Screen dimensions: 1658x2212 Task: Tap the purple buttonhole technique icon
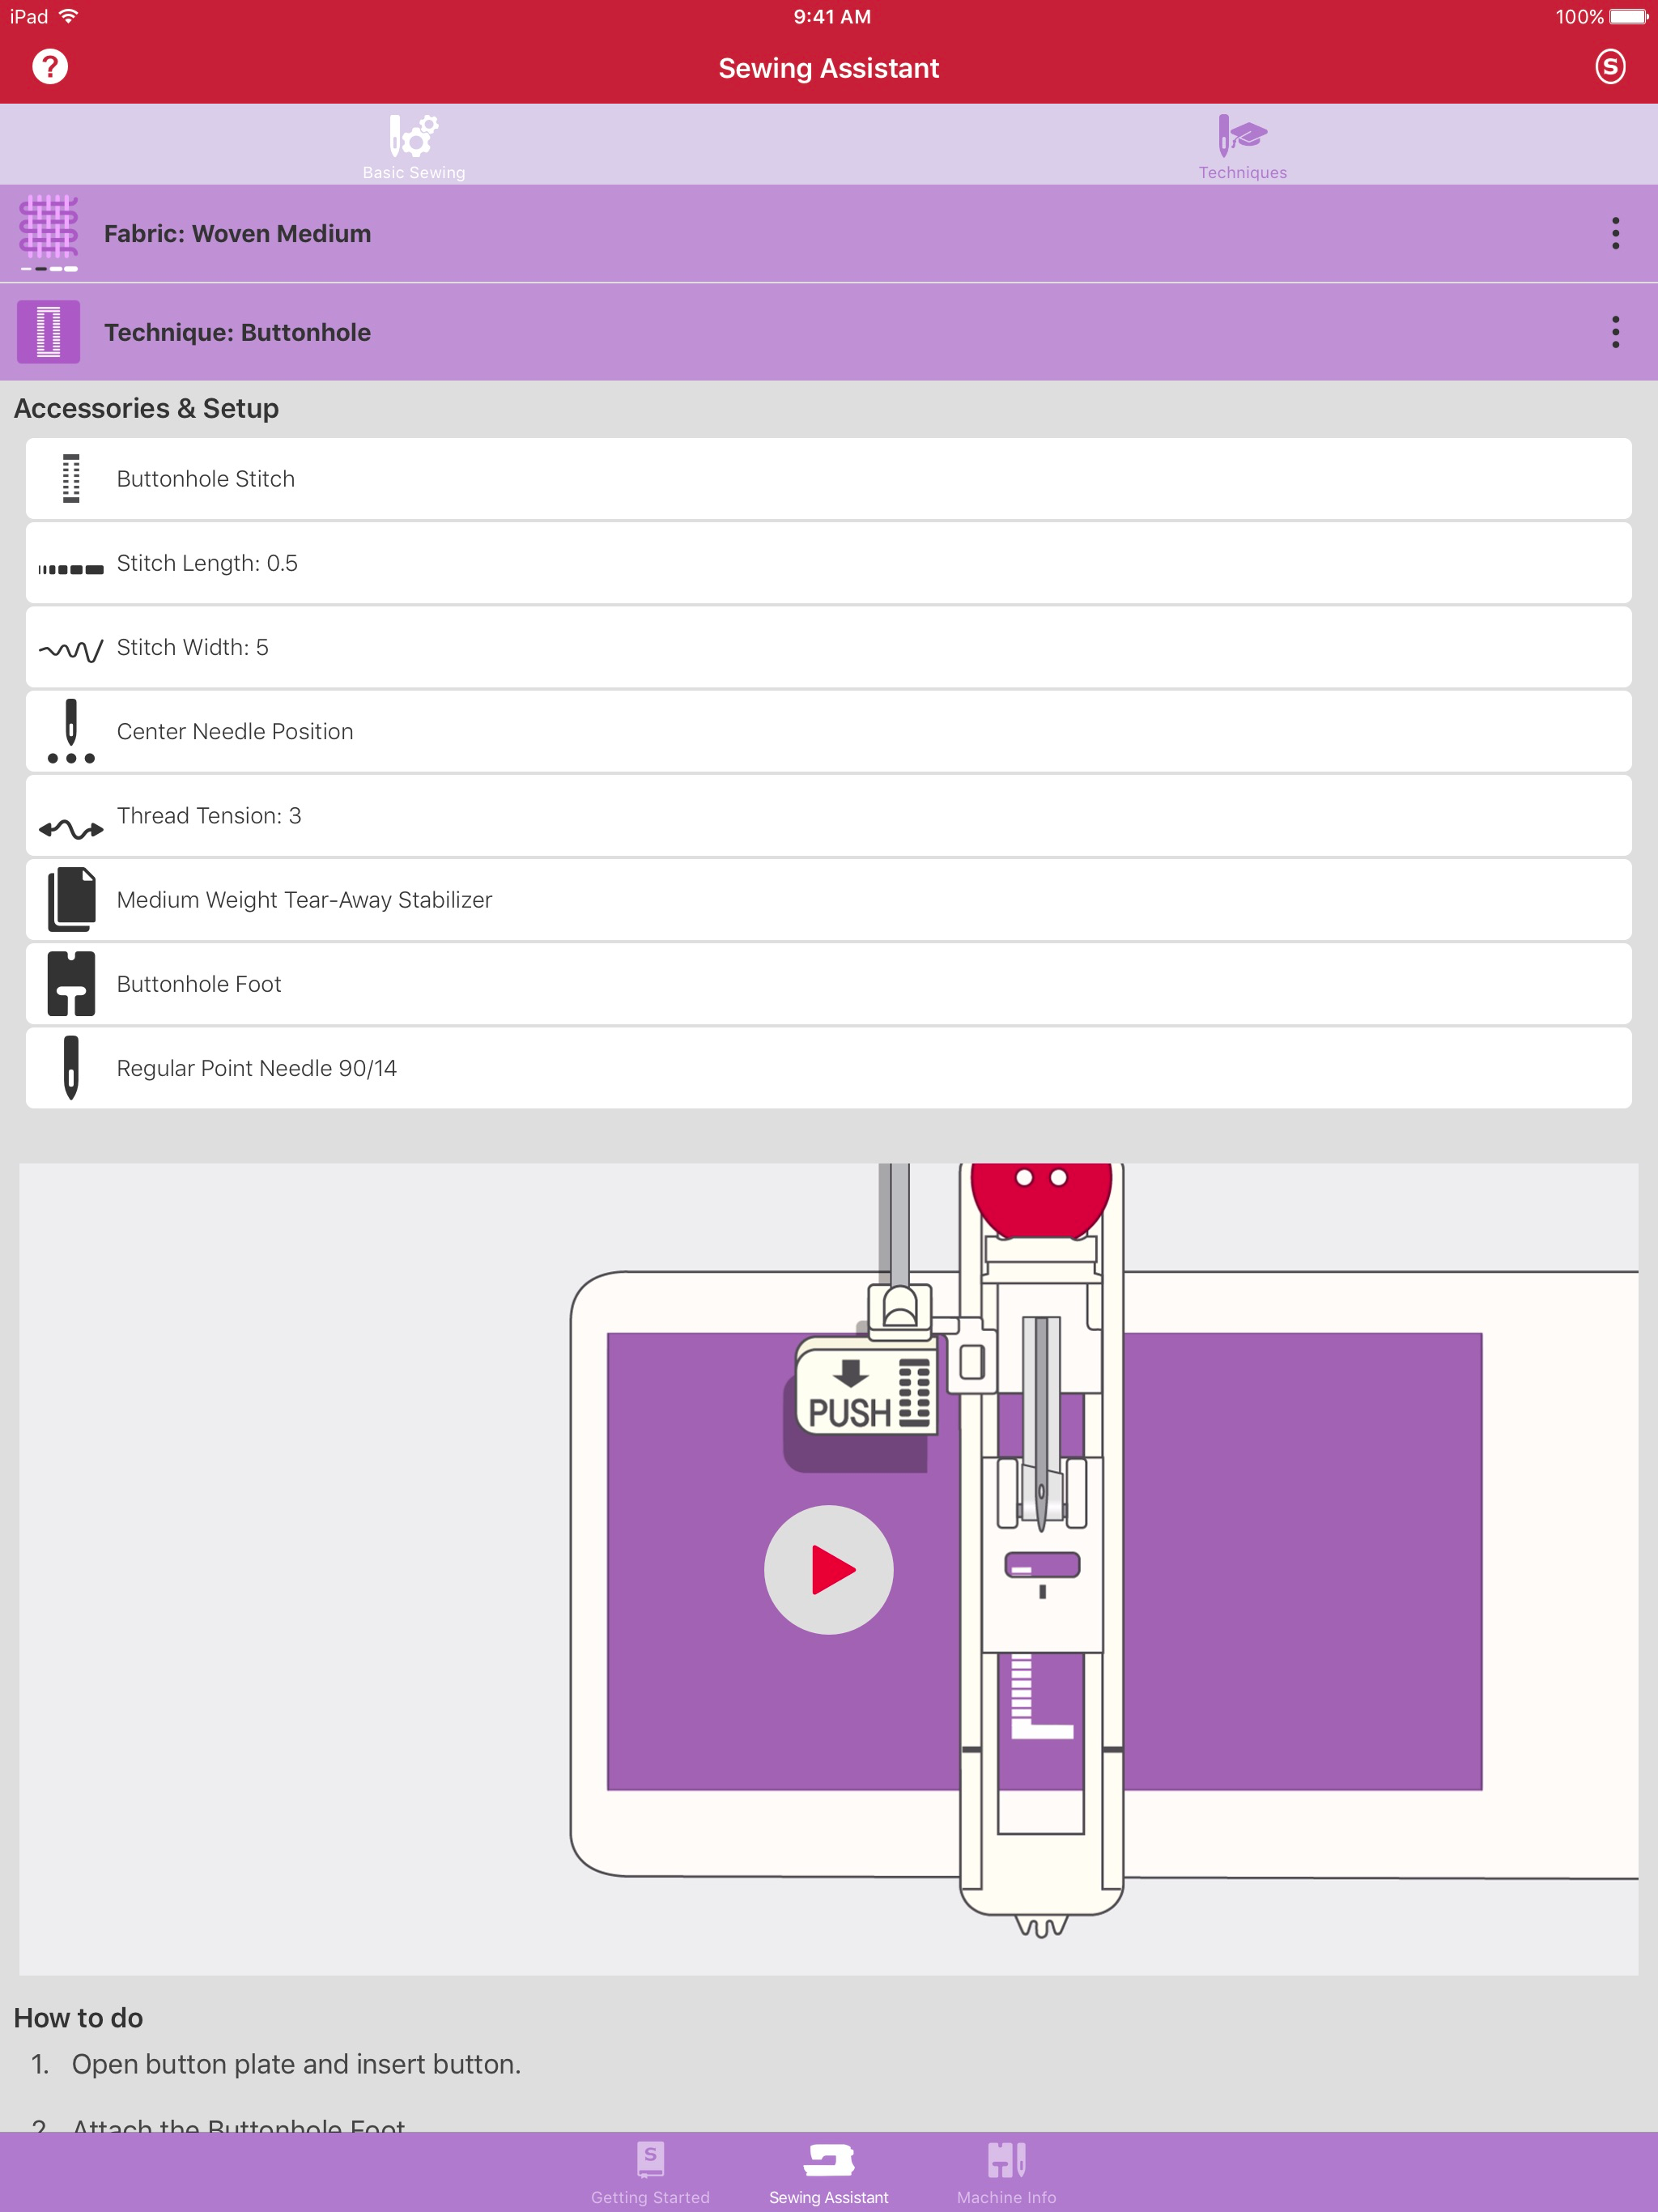48,332
